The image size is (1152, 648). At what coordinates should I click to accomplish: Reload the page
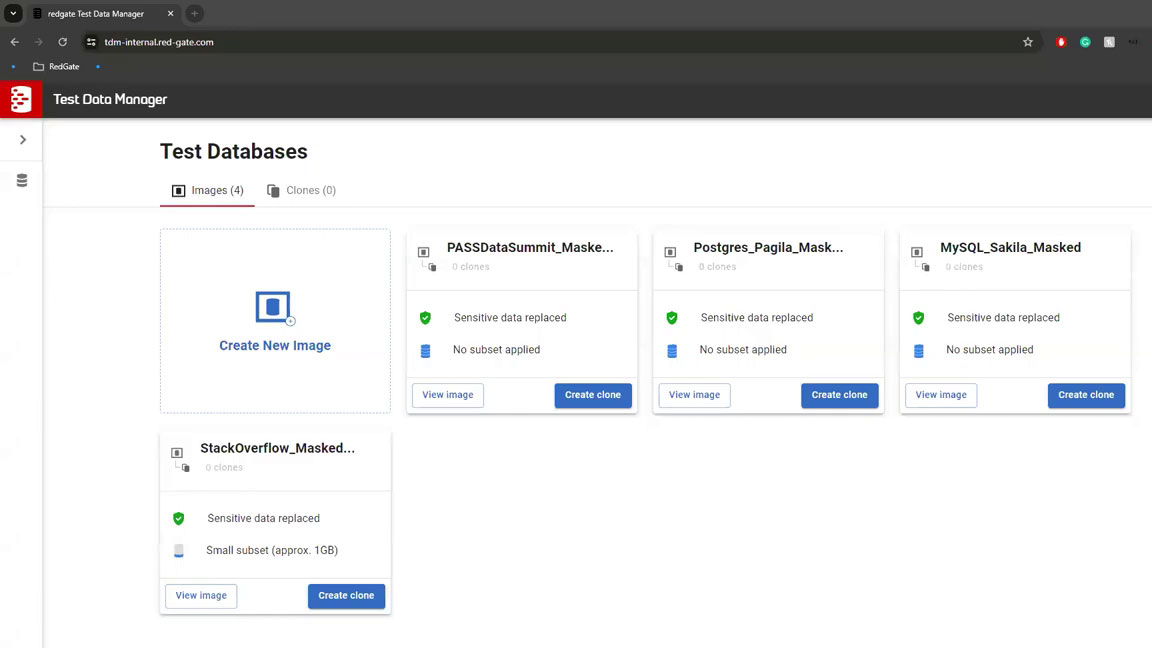tap(62, 42)
